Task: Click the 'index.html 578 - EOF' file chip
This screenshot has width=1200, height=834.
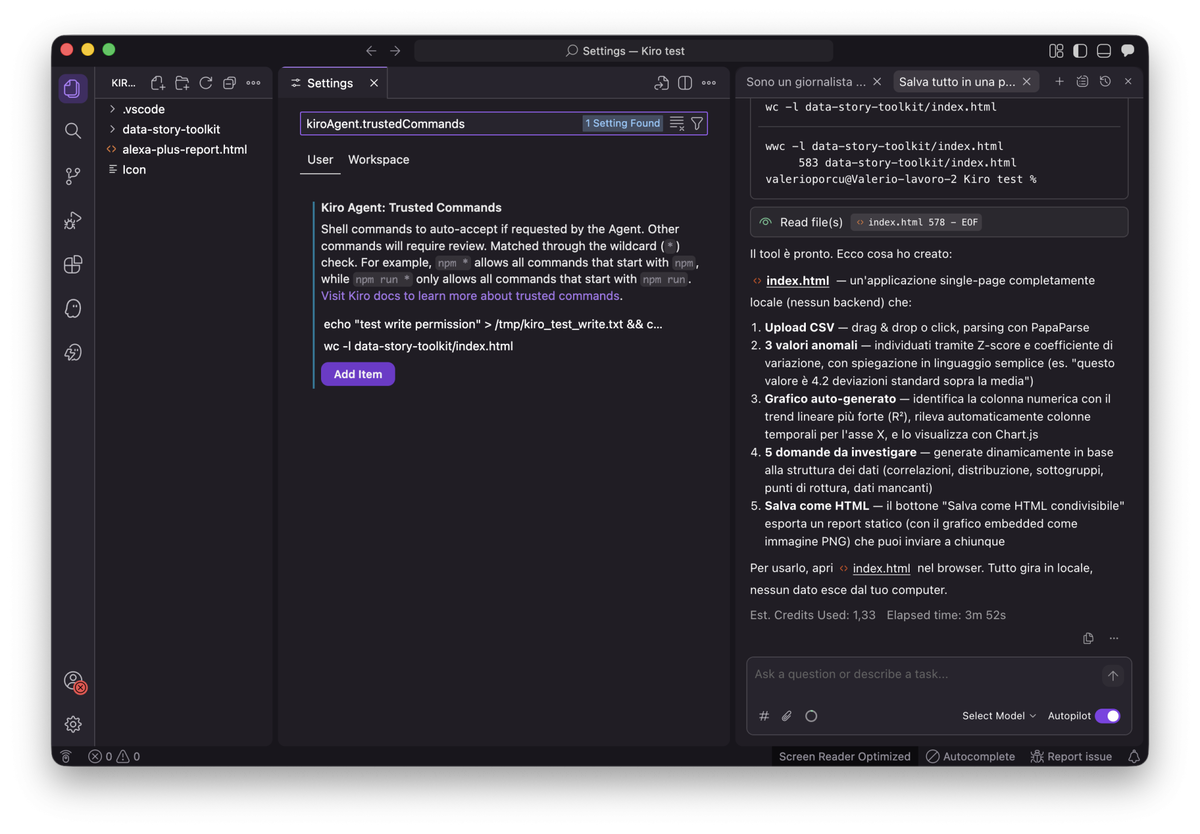Action: point(916,222)
